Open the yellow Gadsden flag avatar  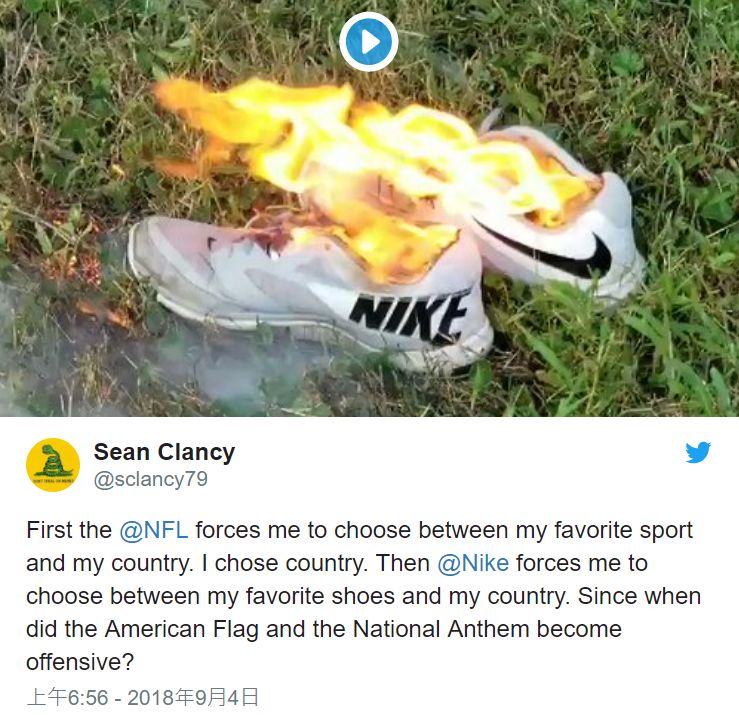[x=53, y=465]
